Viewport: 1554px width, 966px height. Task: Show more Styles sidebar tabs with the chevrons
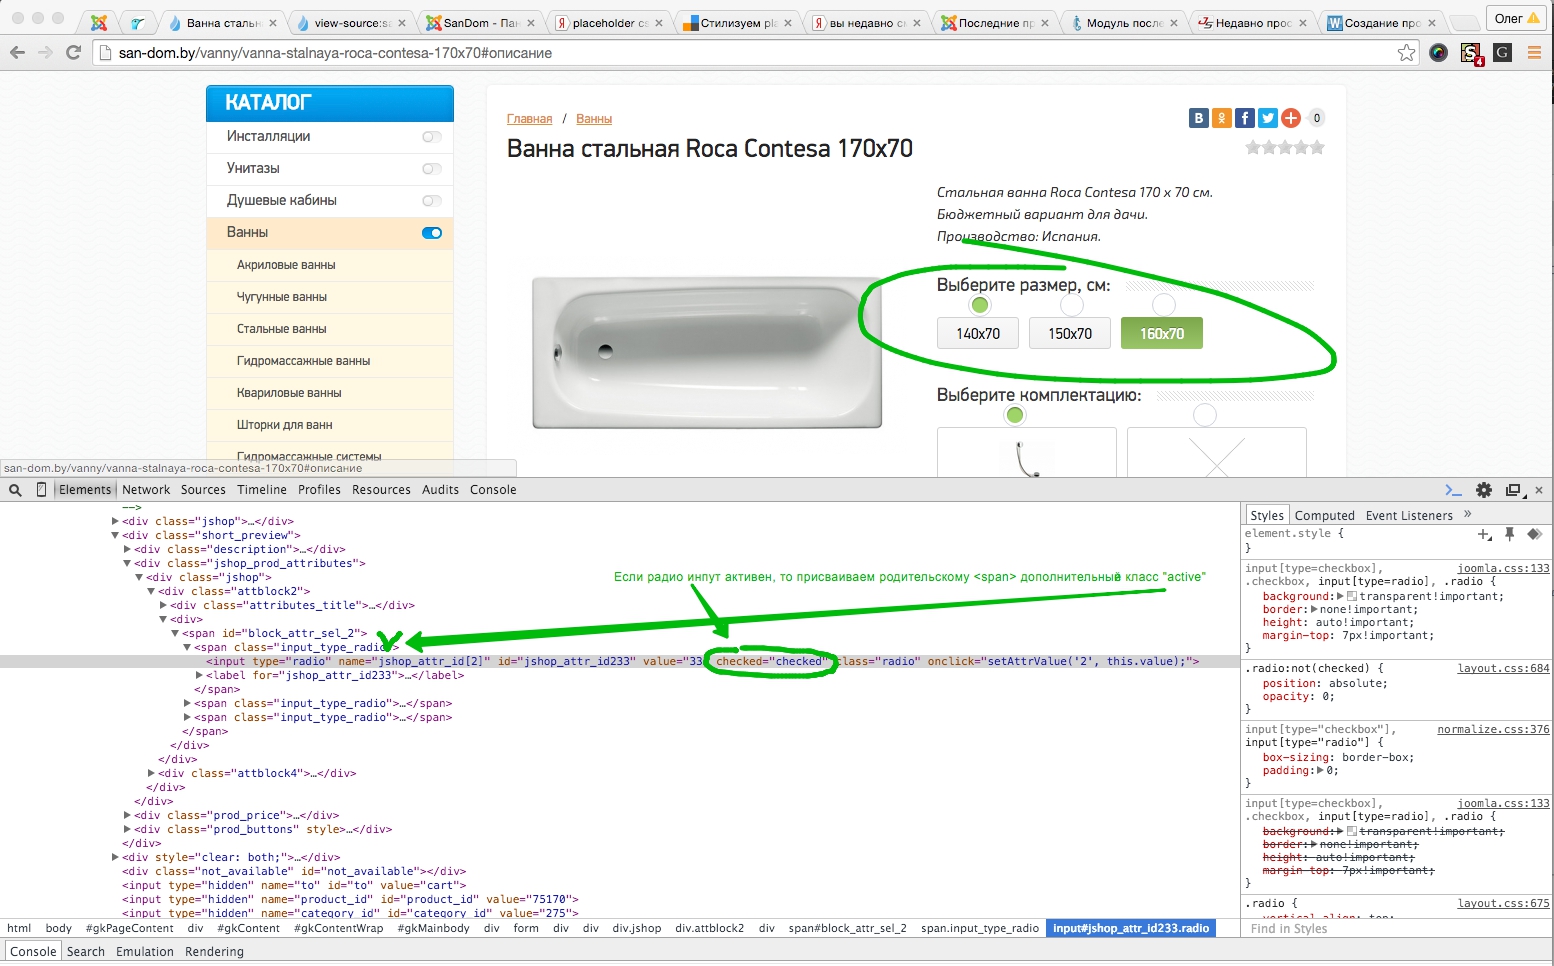1468,514
